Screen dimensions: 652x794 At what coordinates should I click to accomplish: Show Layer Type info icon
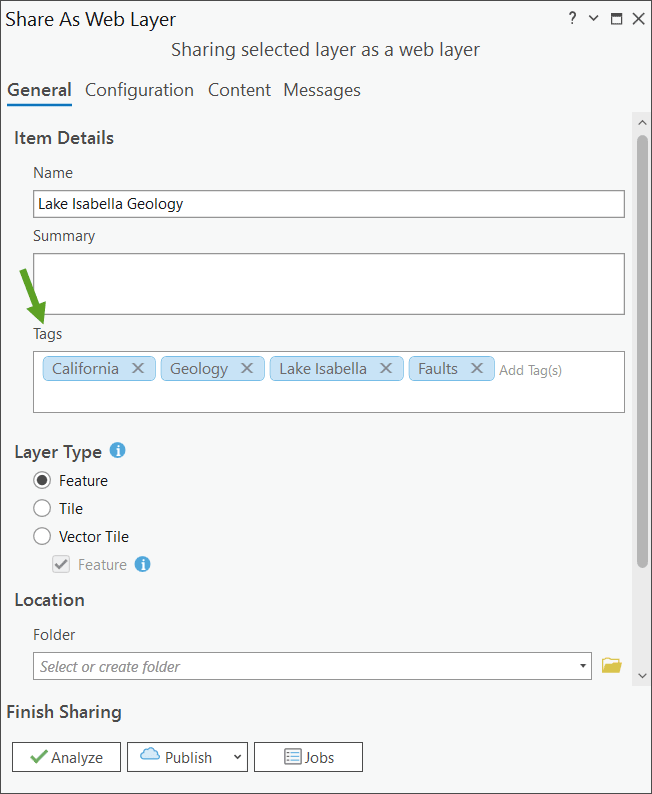117,450
